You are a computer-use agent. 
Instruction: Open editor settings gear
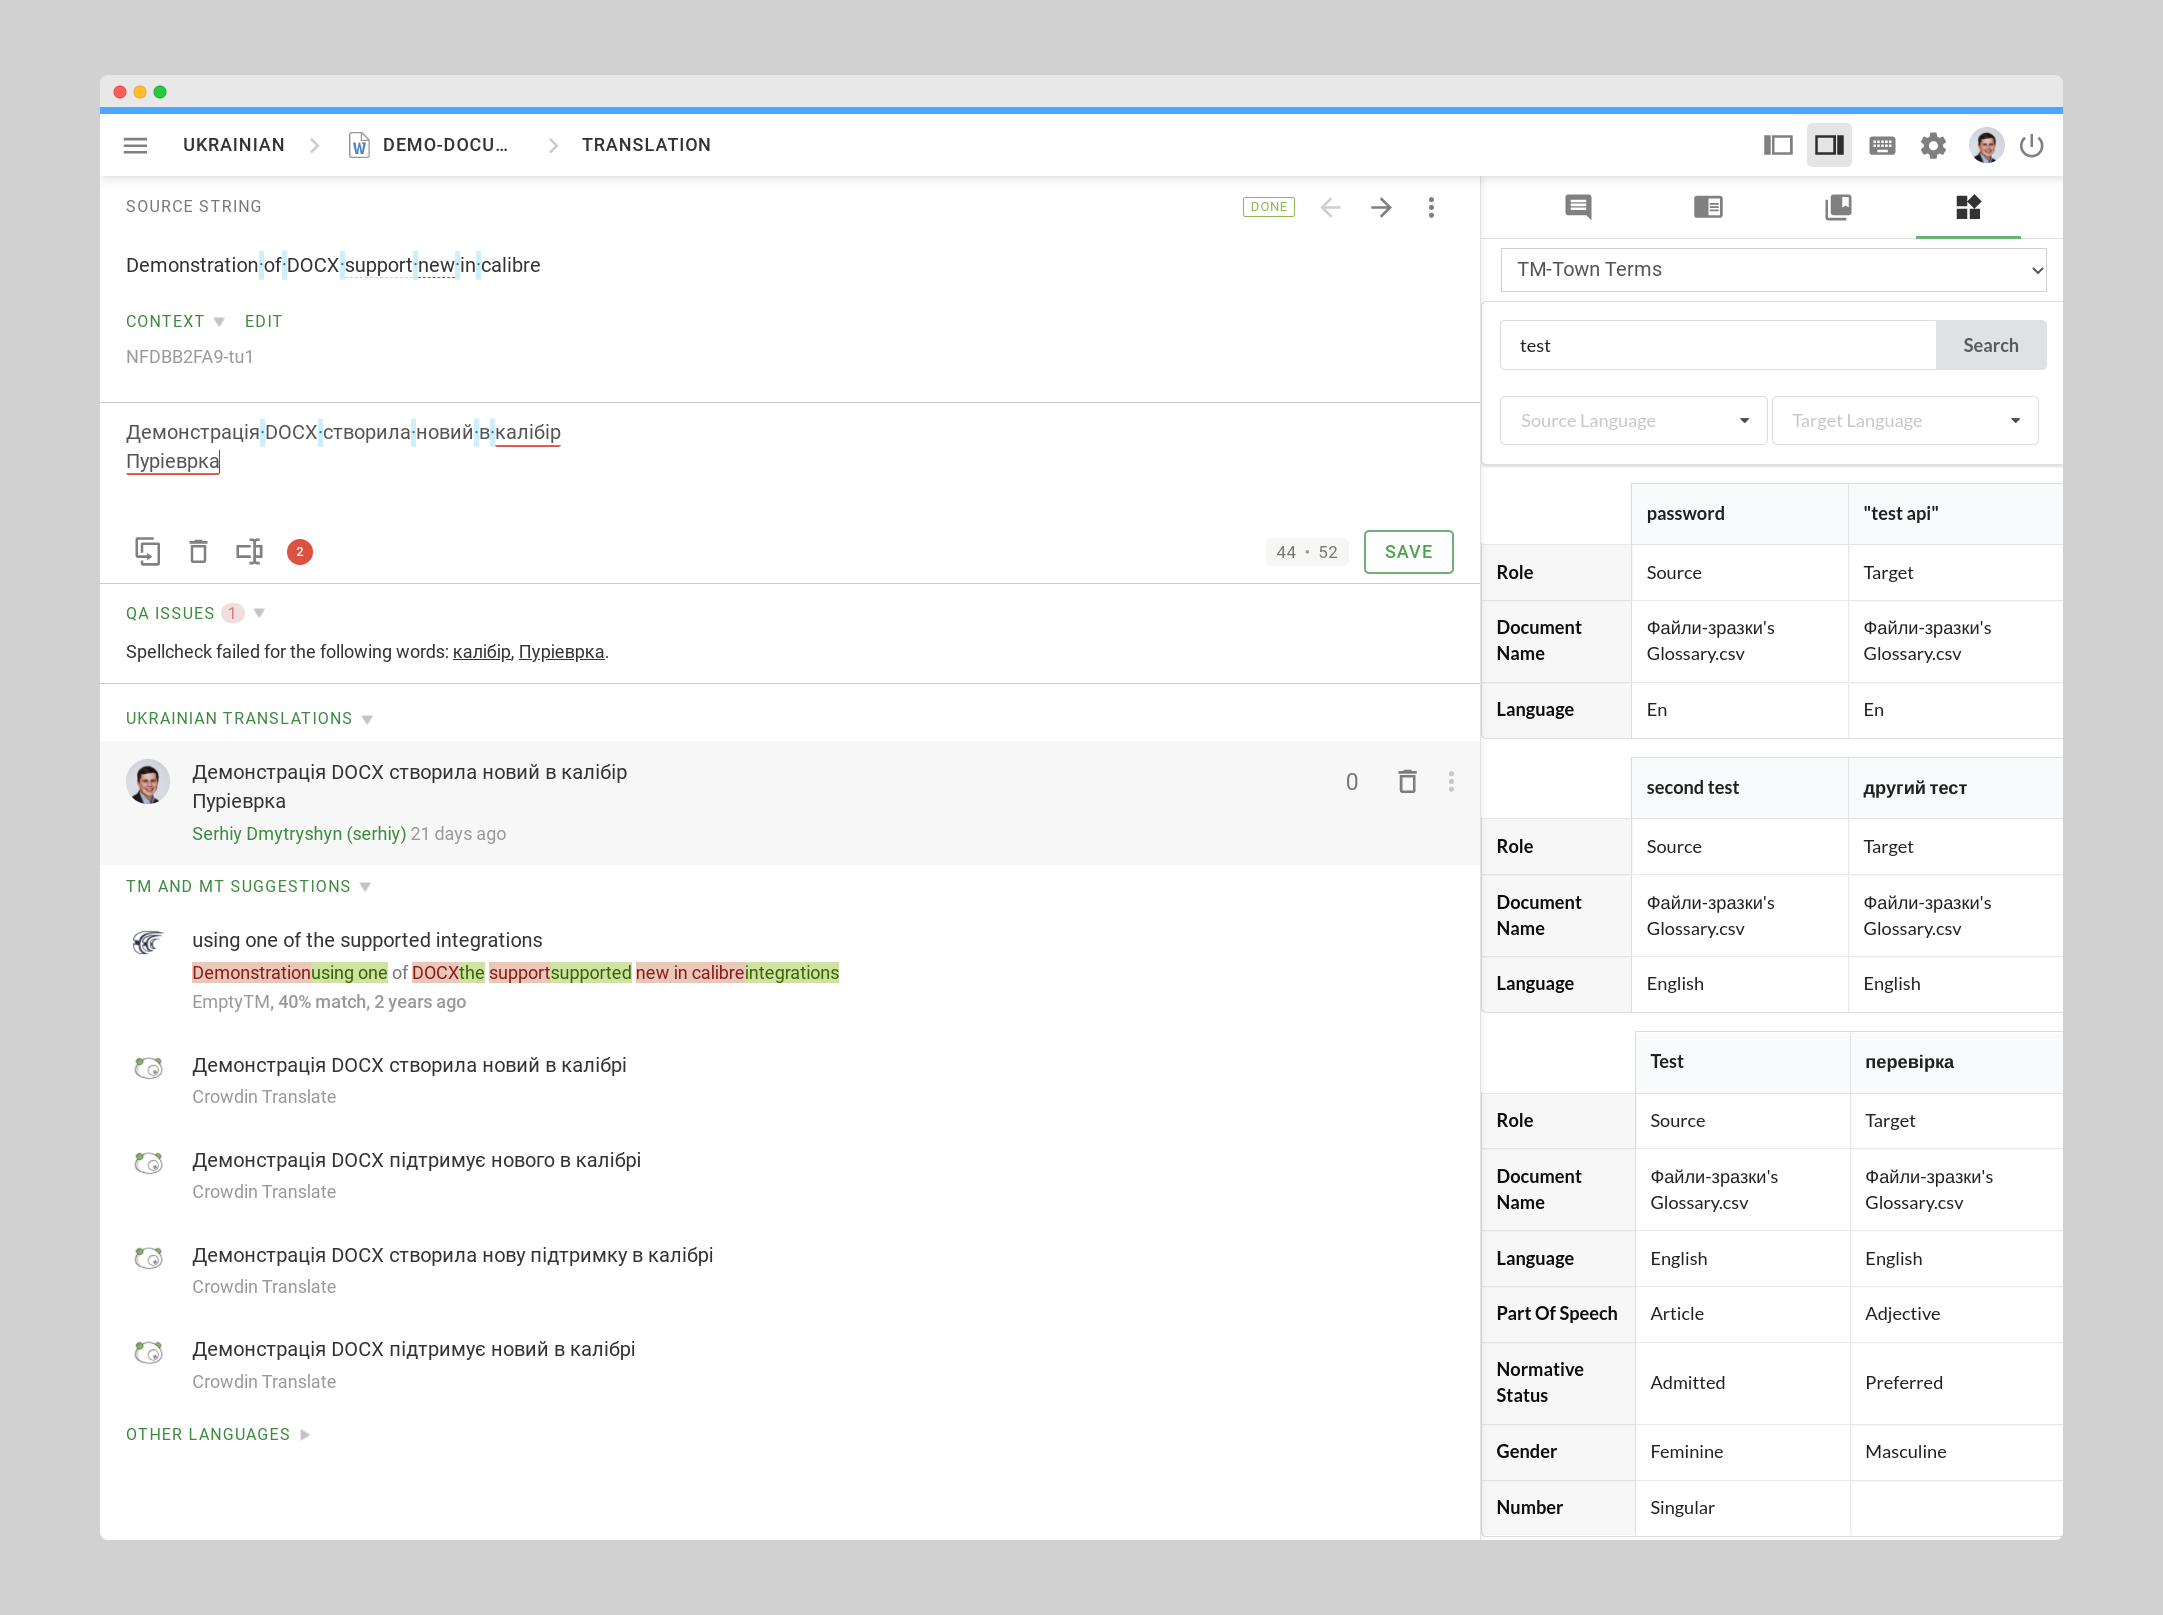click(x=1933, y=145)
